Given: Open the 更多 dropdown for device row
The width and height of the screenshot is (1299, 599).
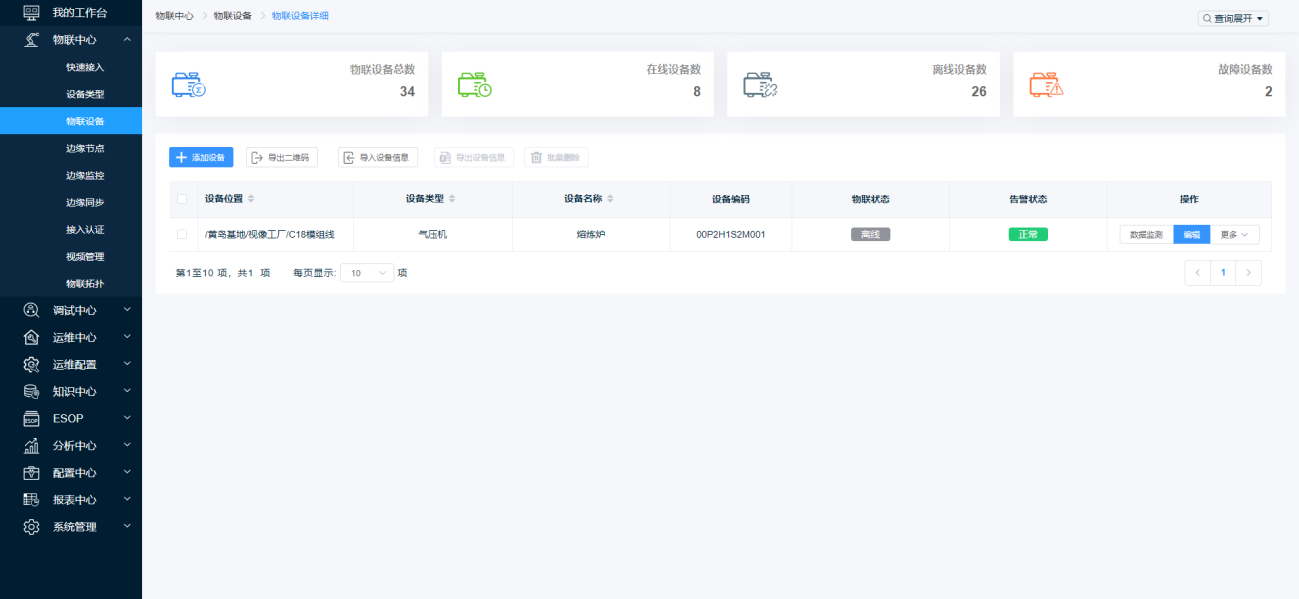Looking at the screenshot, I should click(x=1235, y=235).
